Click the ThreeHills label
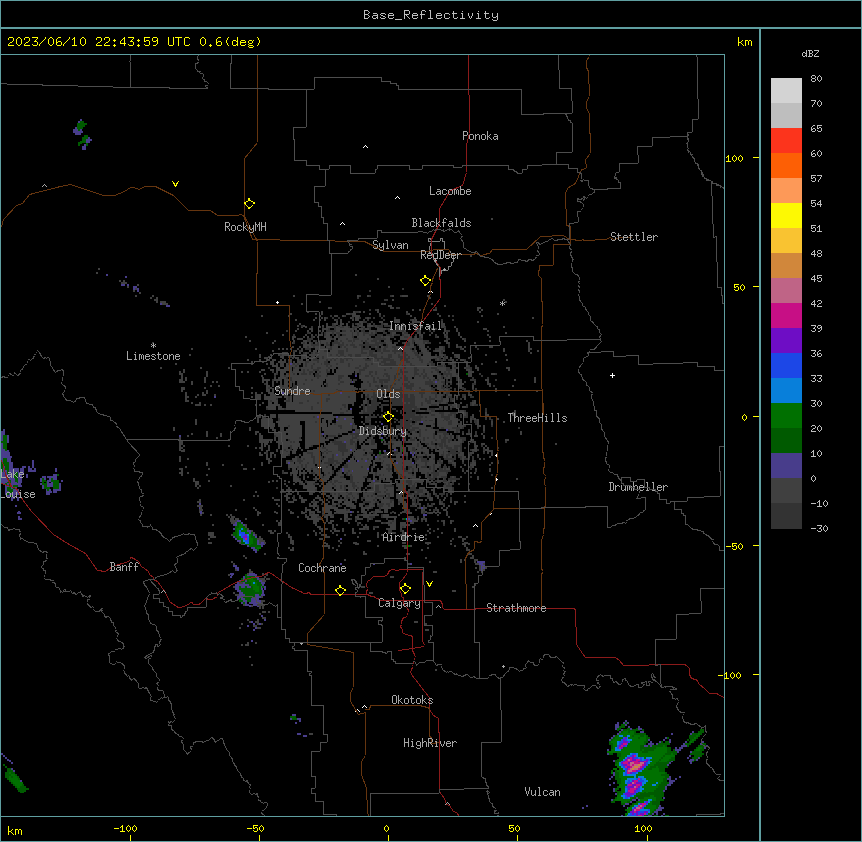The width and height of the screenshot is (862, 842). click(537, 418)
